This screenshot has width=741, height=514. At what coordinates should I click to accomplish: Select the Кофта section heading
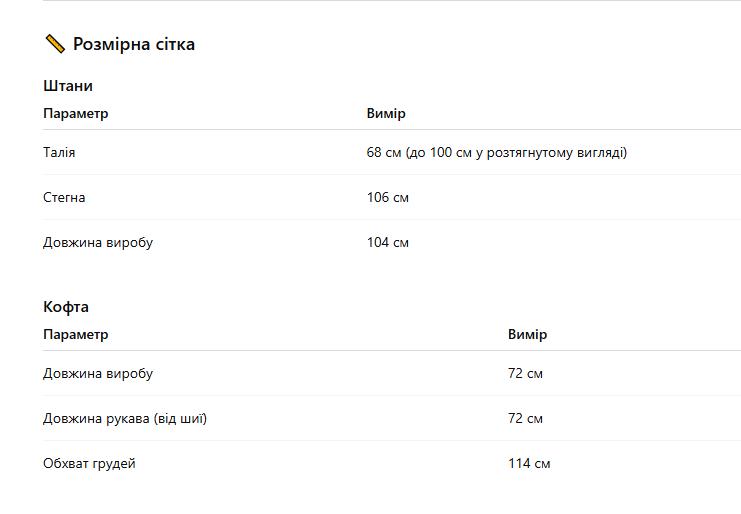(x=66, y=307)
